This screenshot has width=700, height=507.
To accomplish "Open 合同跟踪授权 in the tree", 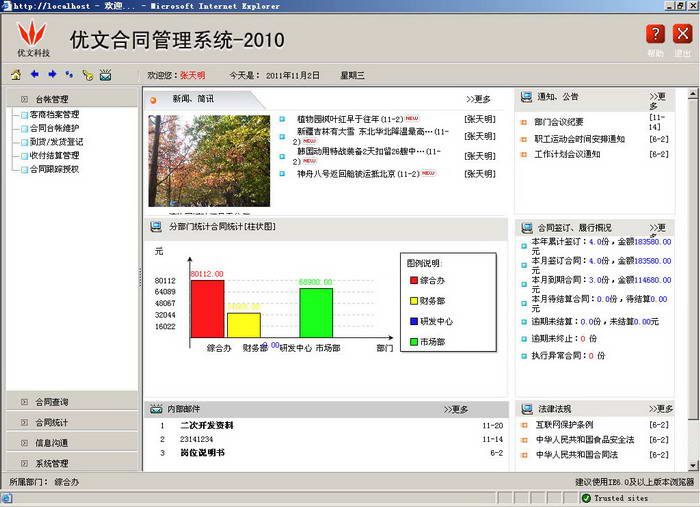I will [54, 169].
